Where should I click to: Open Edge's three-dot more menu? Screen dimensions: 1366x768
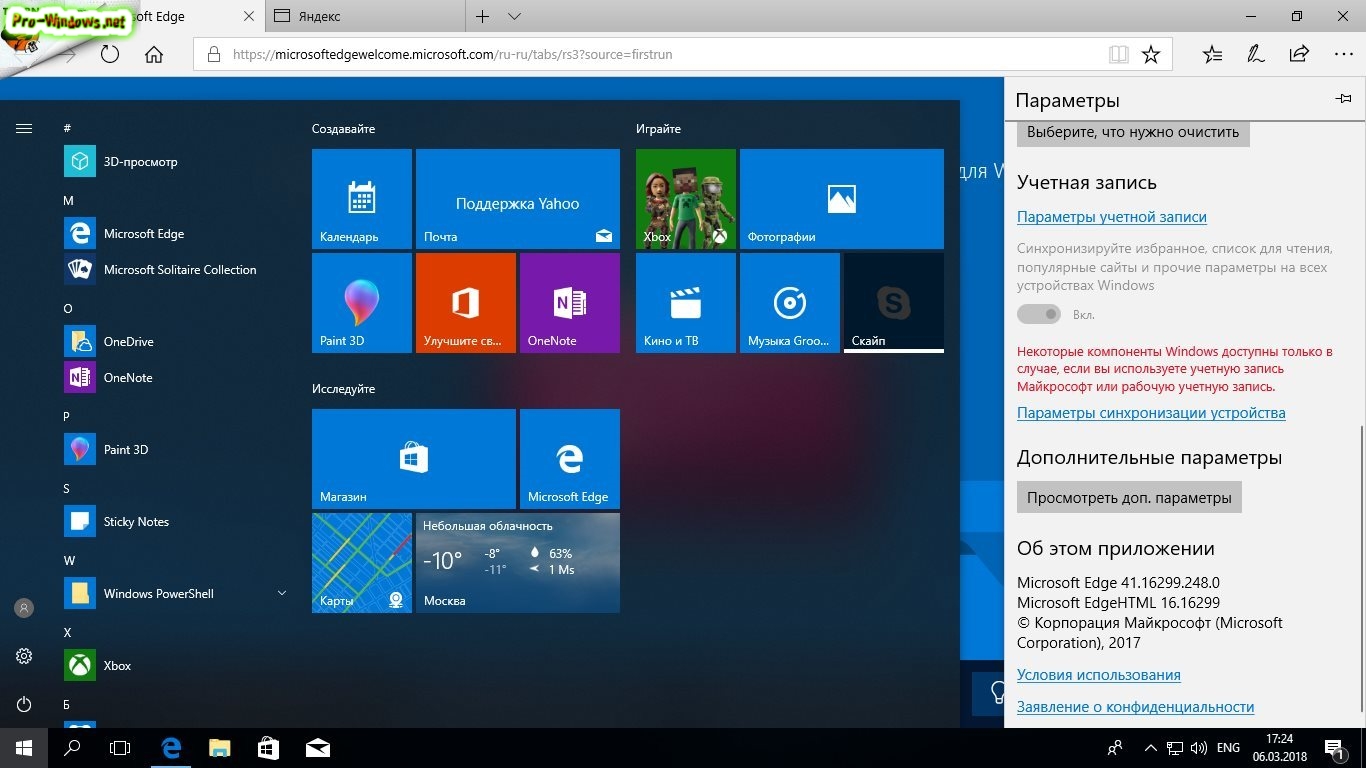pos(1343,54)
